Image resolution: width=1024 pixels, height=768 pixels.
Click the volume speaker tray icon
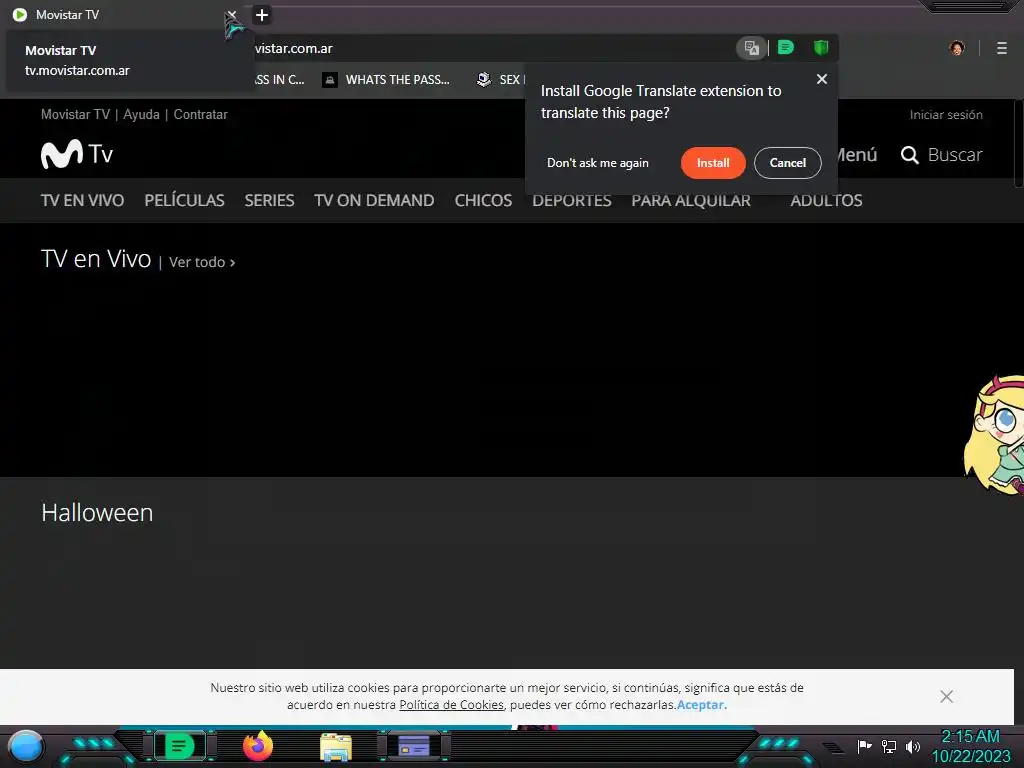(912, 746)
